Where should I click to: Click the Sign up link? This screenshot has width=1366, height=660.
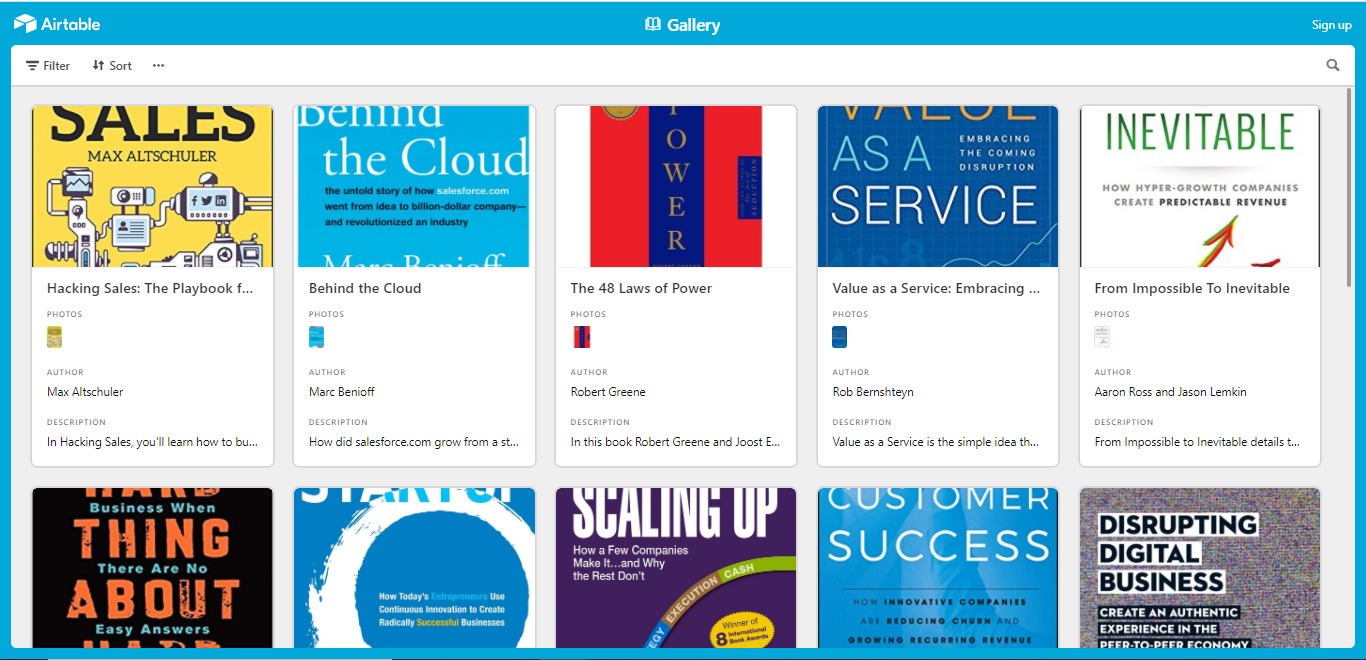click(1331, 24)
